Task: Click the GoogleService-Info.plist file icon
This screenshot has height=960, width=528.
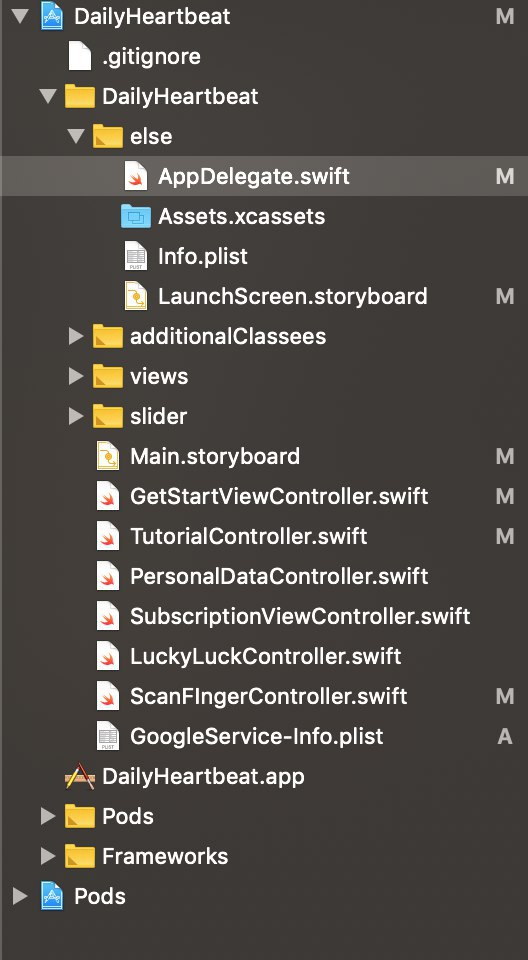Action: [108, 736]
